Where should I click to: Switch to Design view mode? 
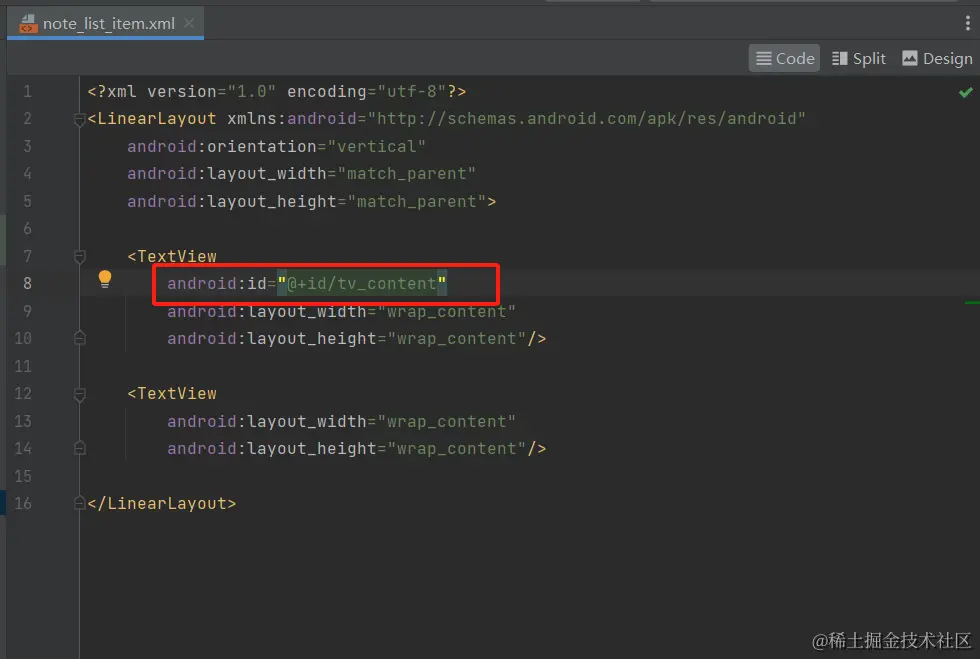pos(937,58)
